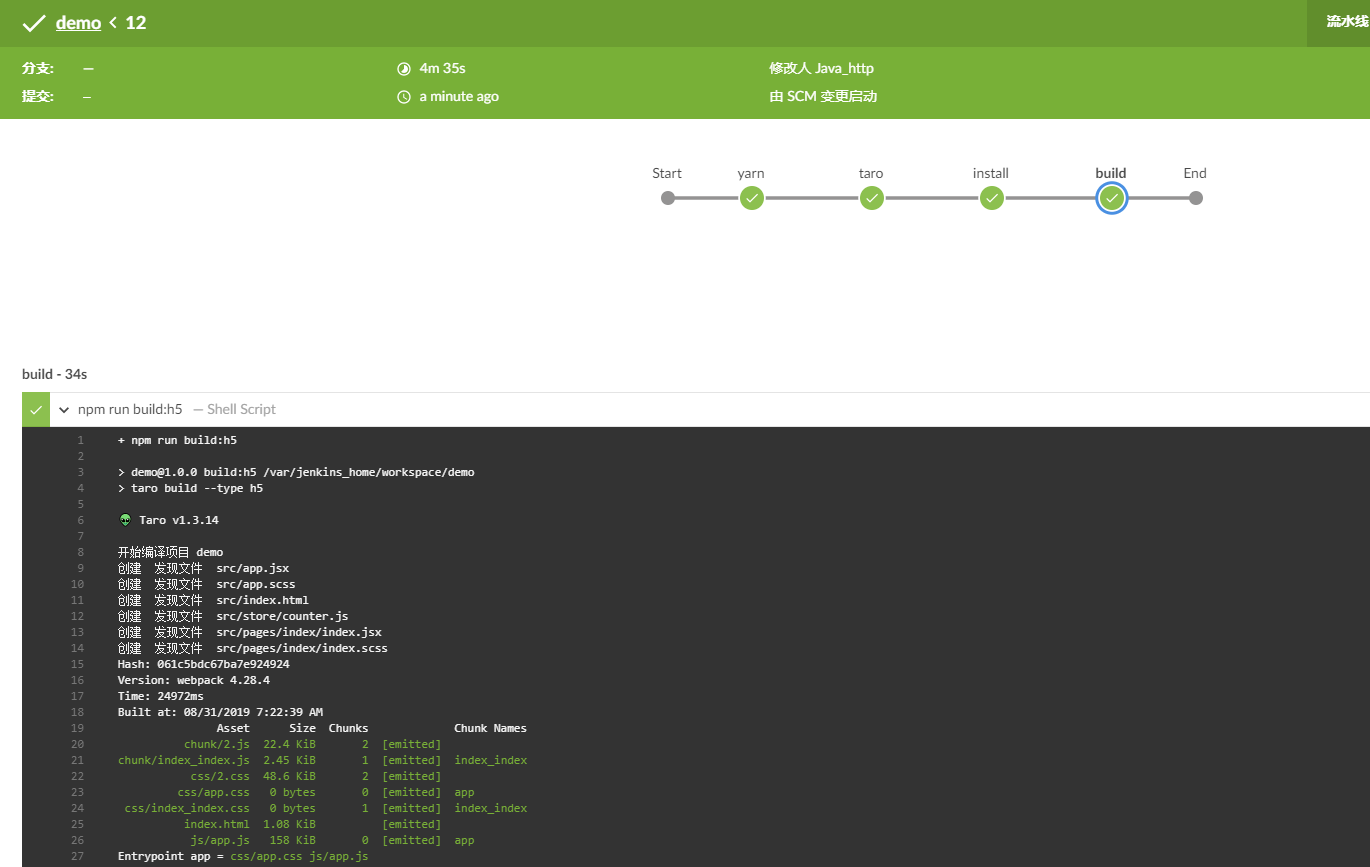This screenshot has width=1370, height=867.
Task: Click the 'Entrypoint app' log line
Action: [243, 856]
